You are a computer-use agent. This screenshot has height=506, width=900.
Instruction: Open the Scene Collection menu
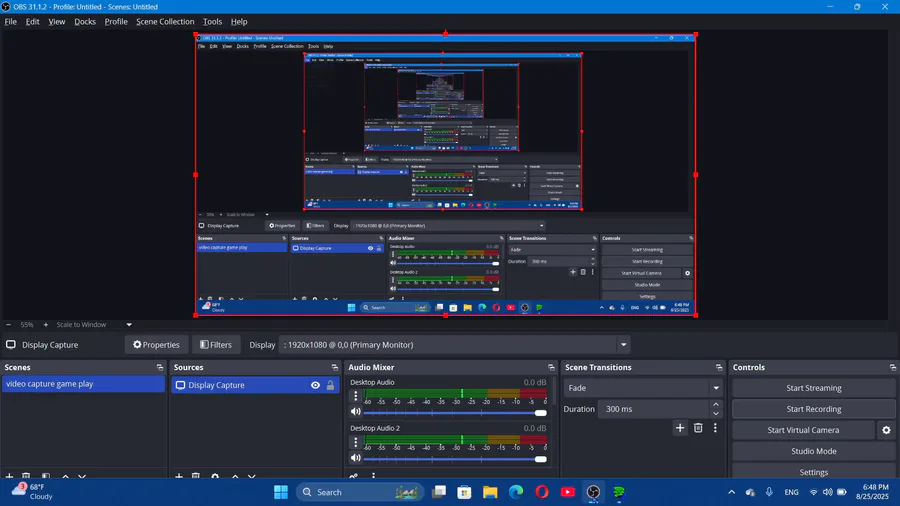165,21
